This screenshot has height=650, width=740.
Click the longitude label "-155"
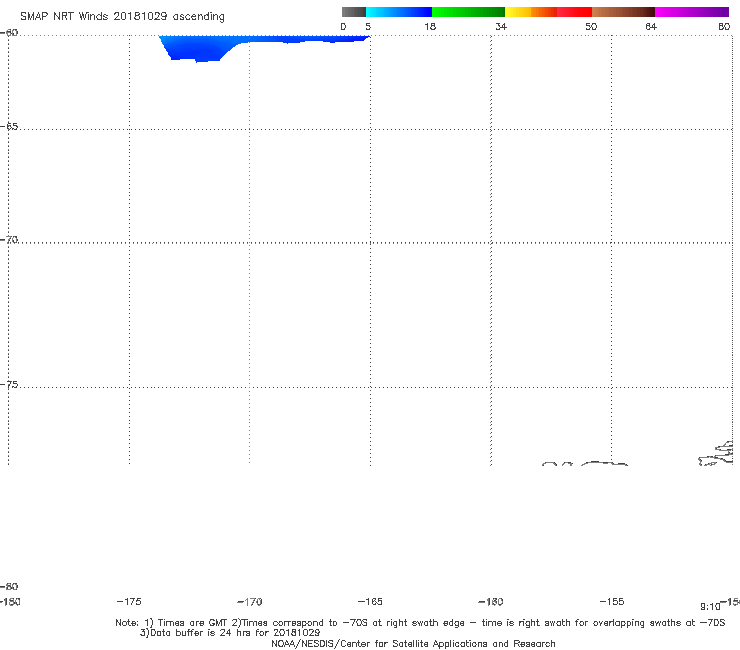(612, 602)
